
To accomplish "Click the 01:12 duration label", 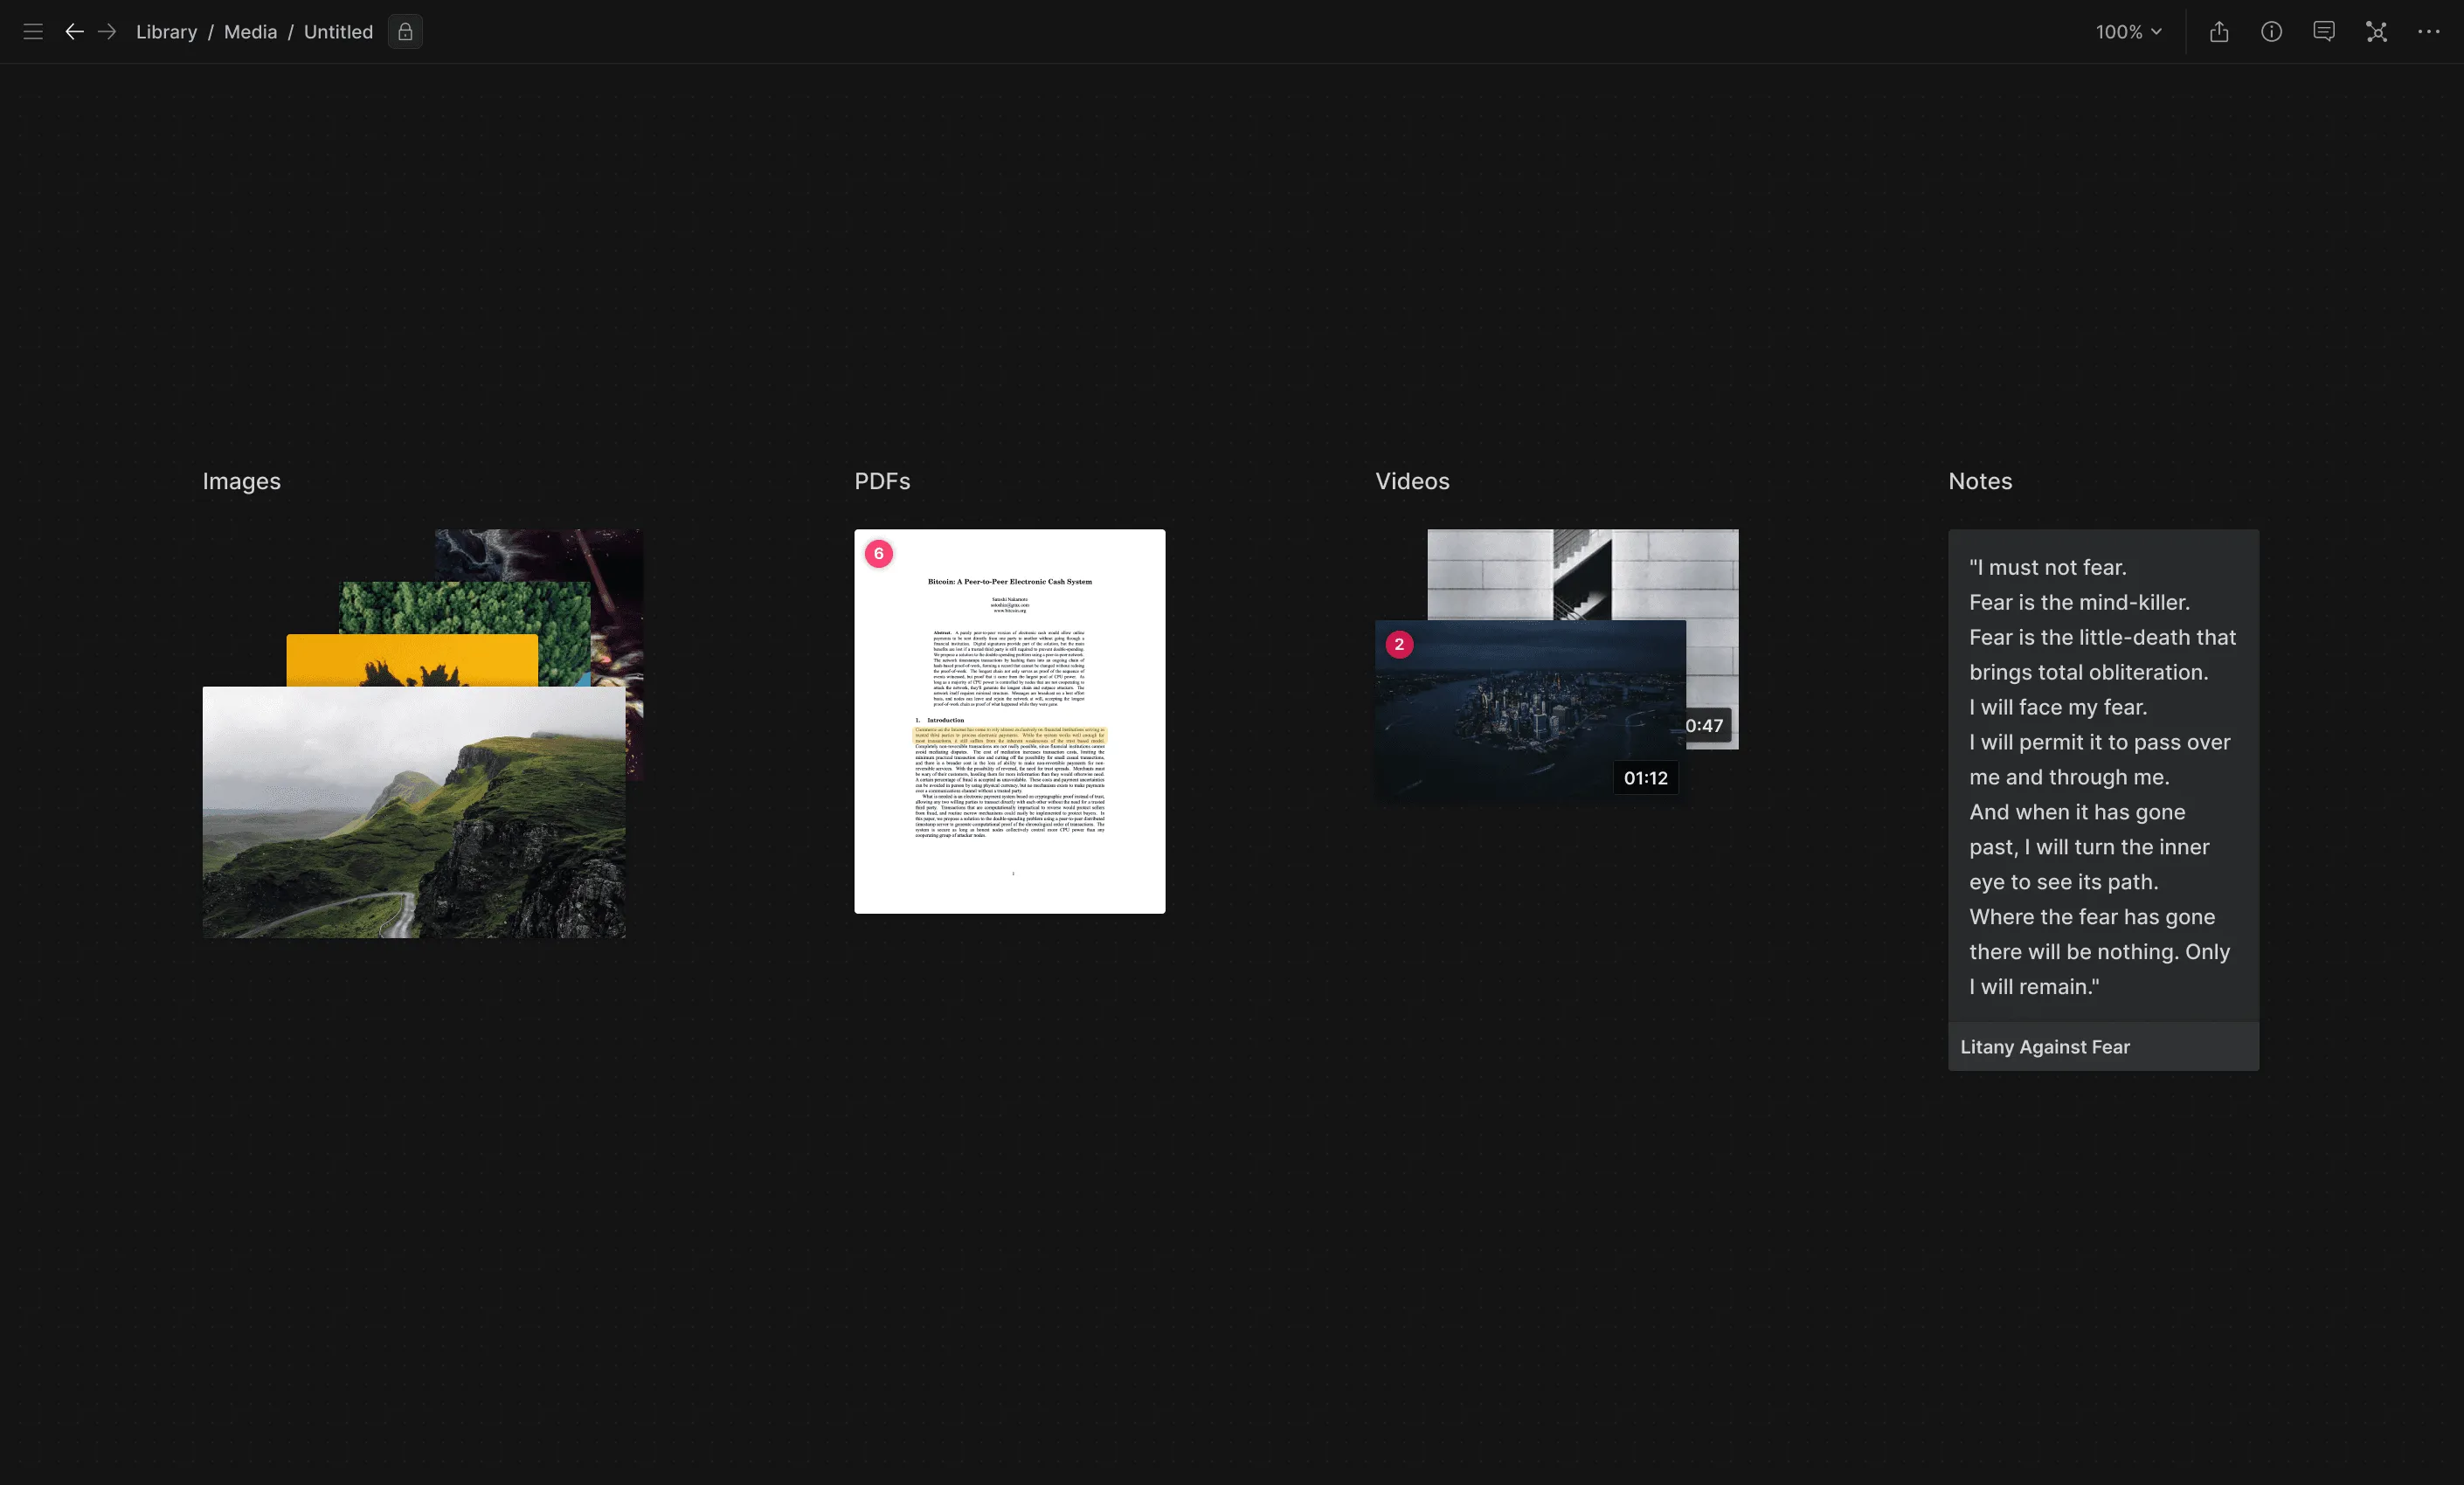I will click(x=1645, y=778).
